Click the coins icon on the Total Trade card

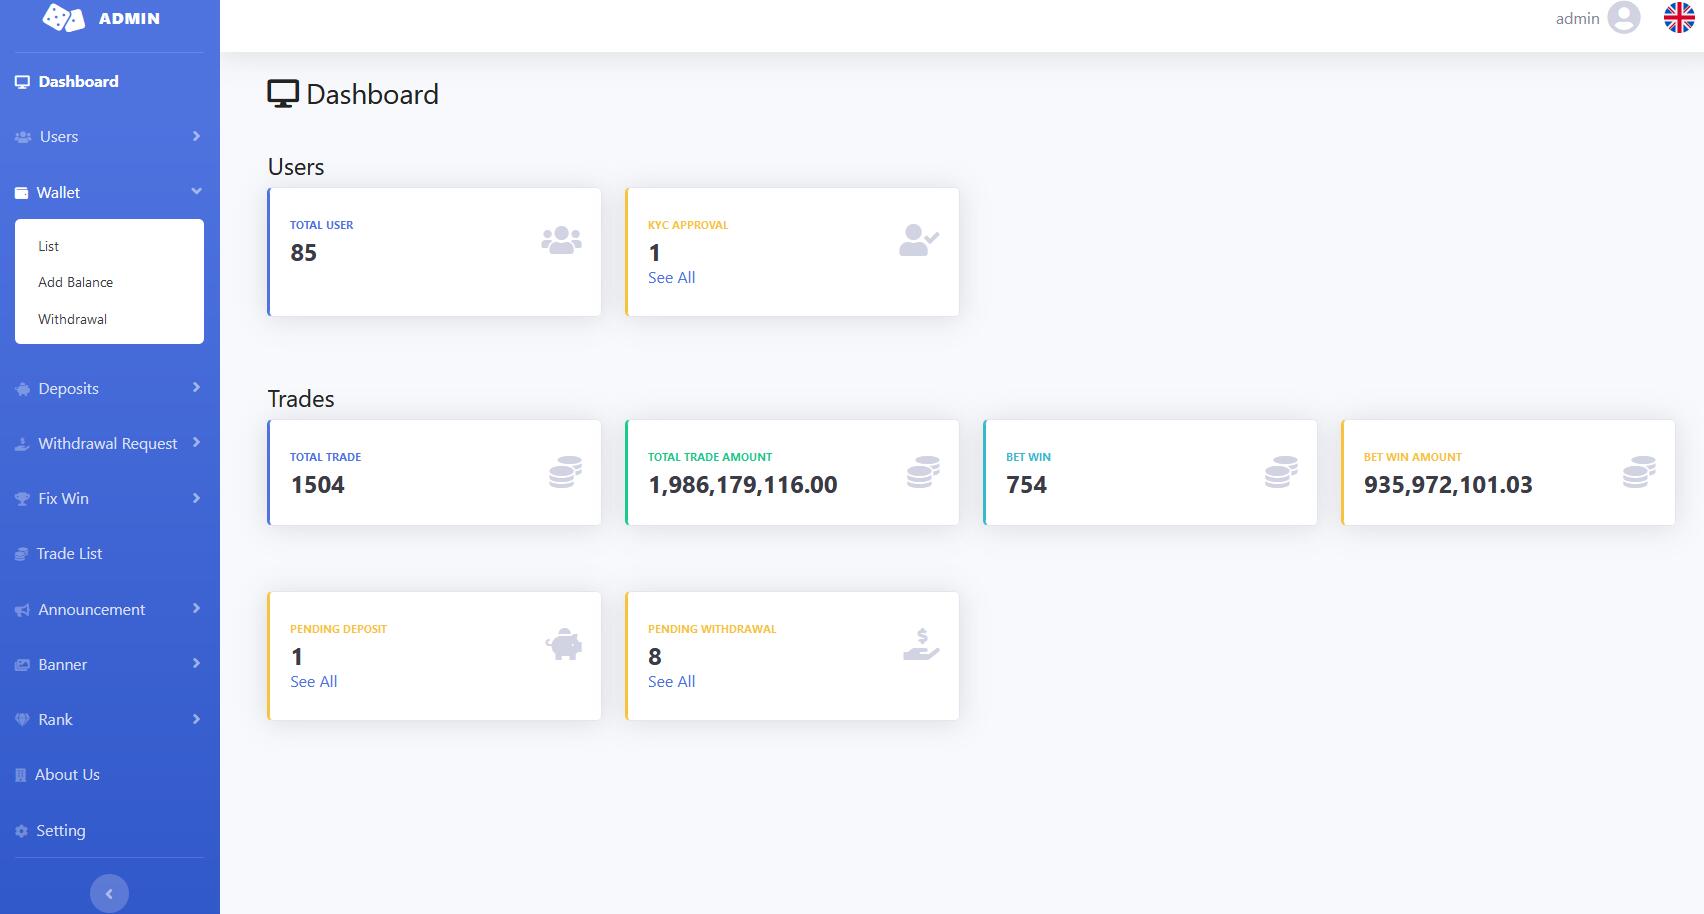click(565, 472)
